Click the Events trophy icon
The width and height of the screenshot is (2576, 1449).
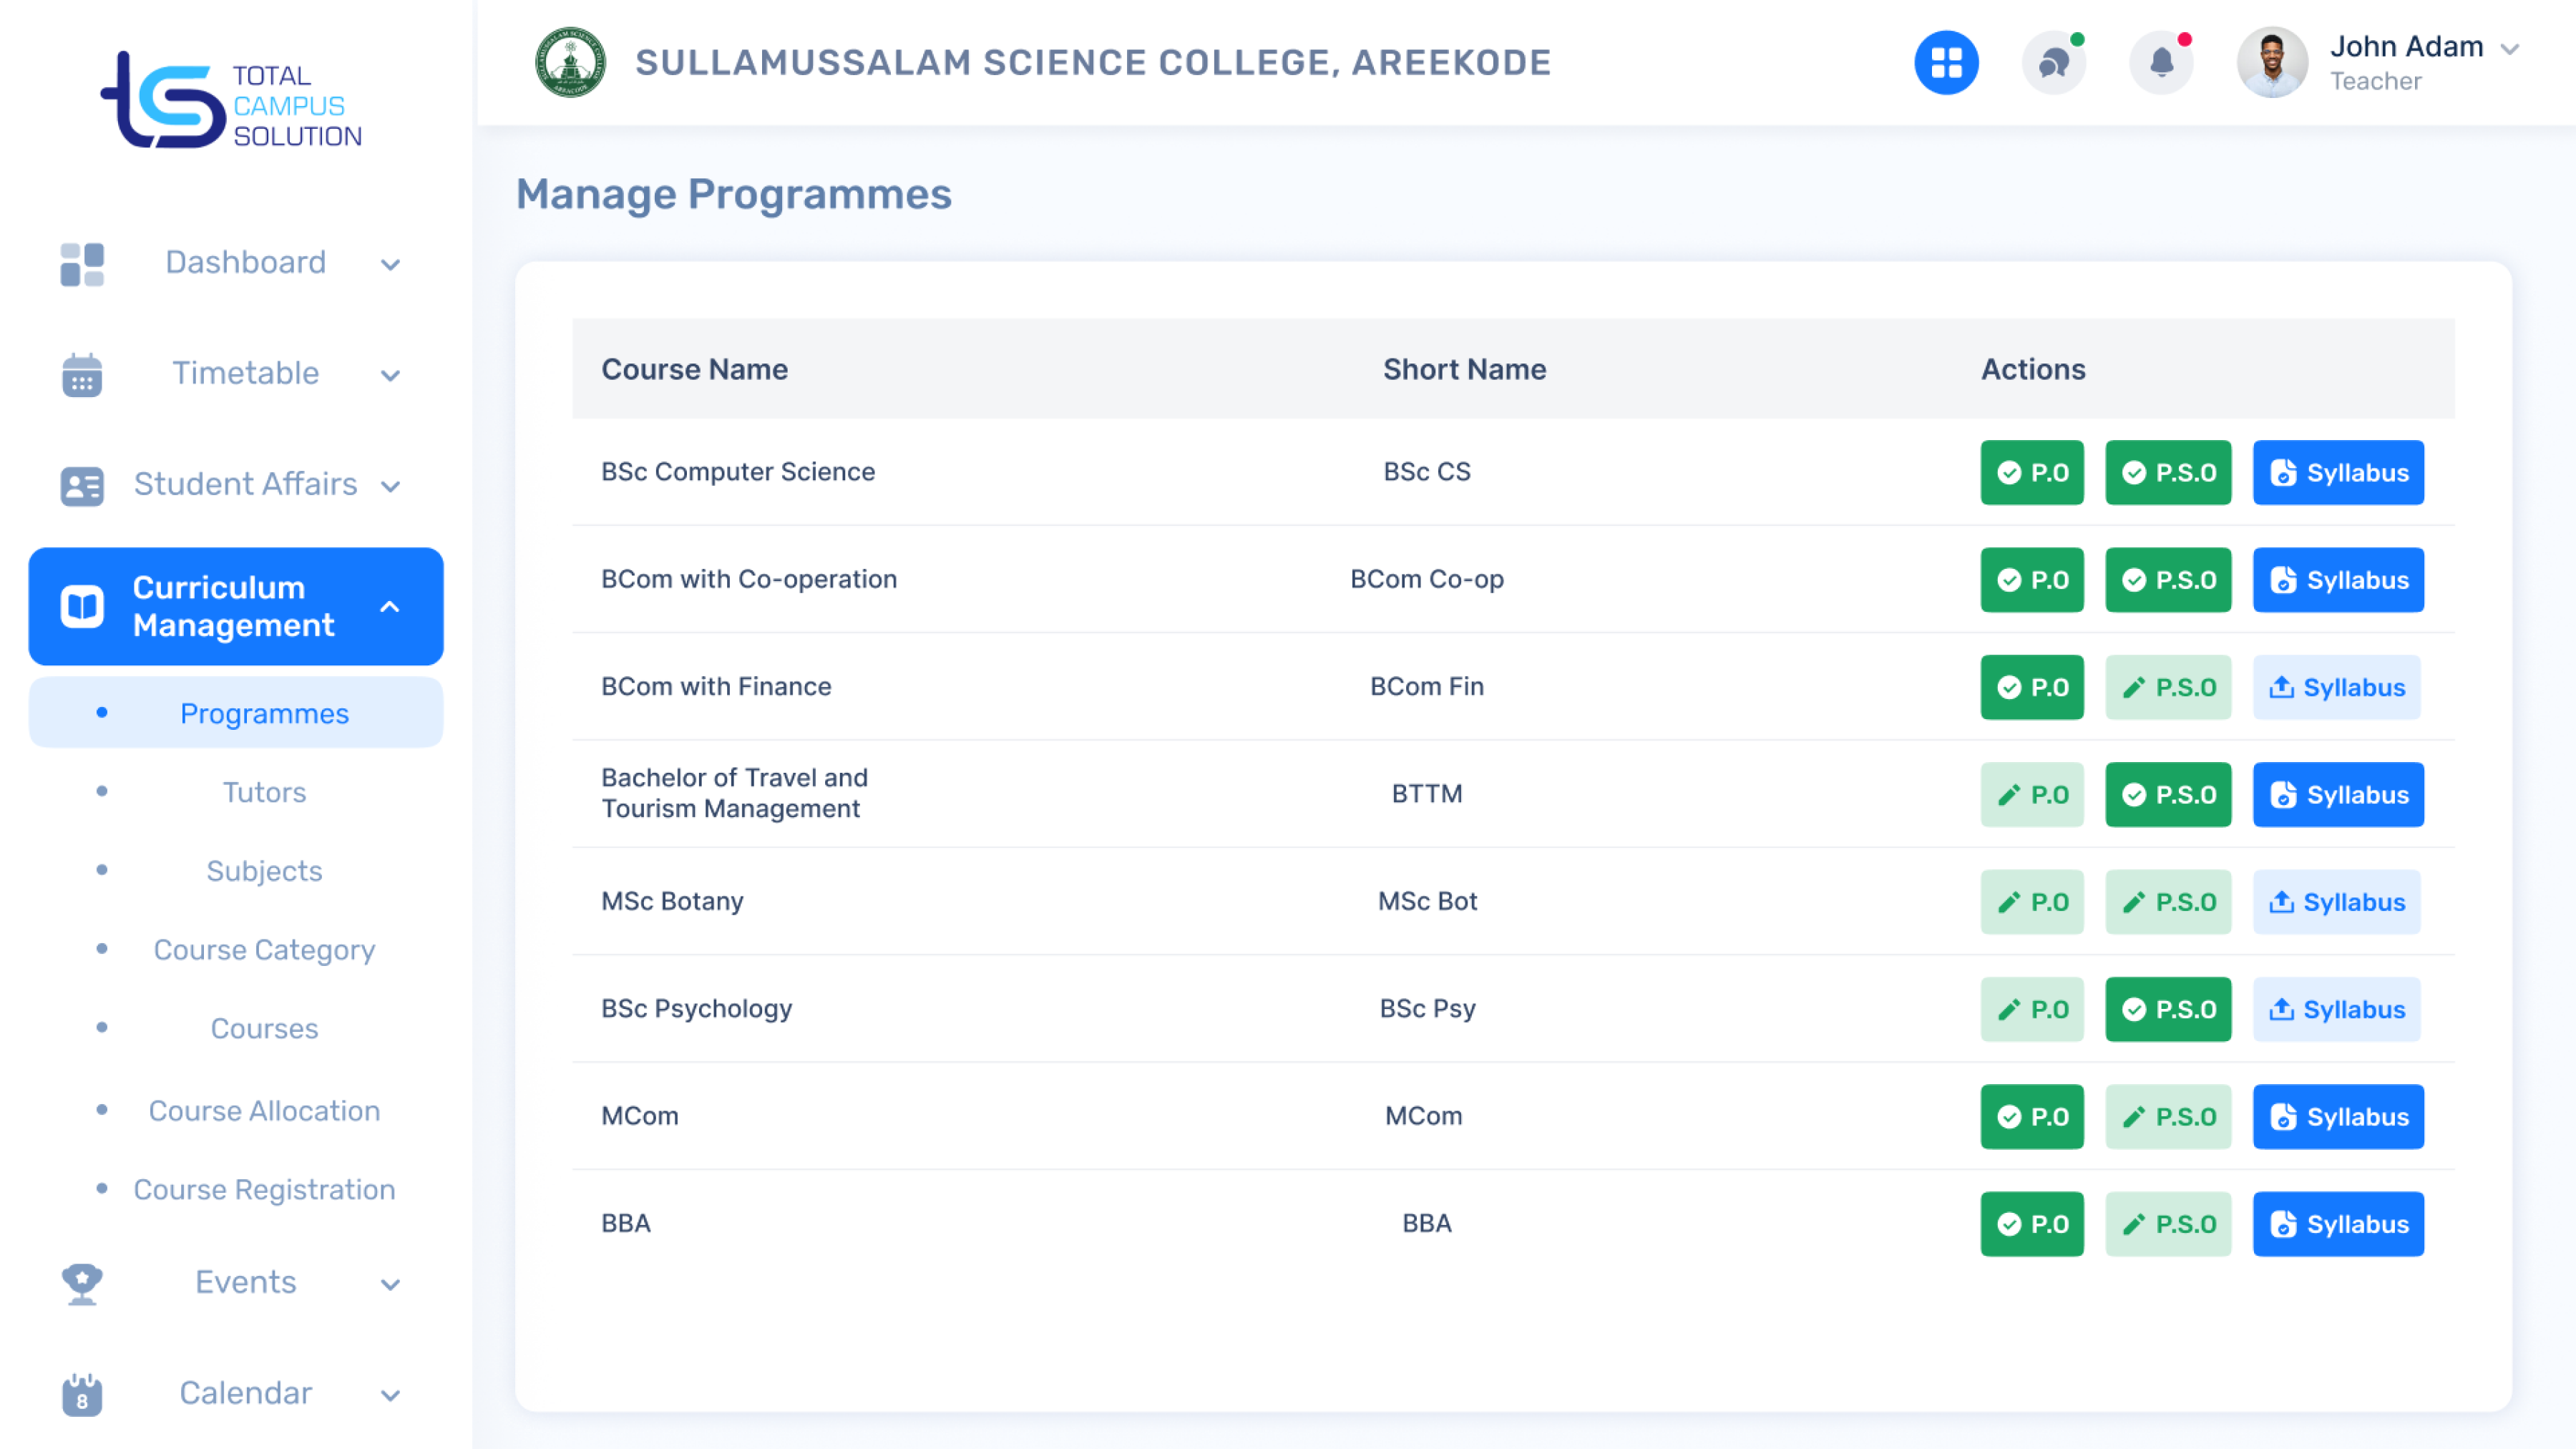click(82, 1283)
